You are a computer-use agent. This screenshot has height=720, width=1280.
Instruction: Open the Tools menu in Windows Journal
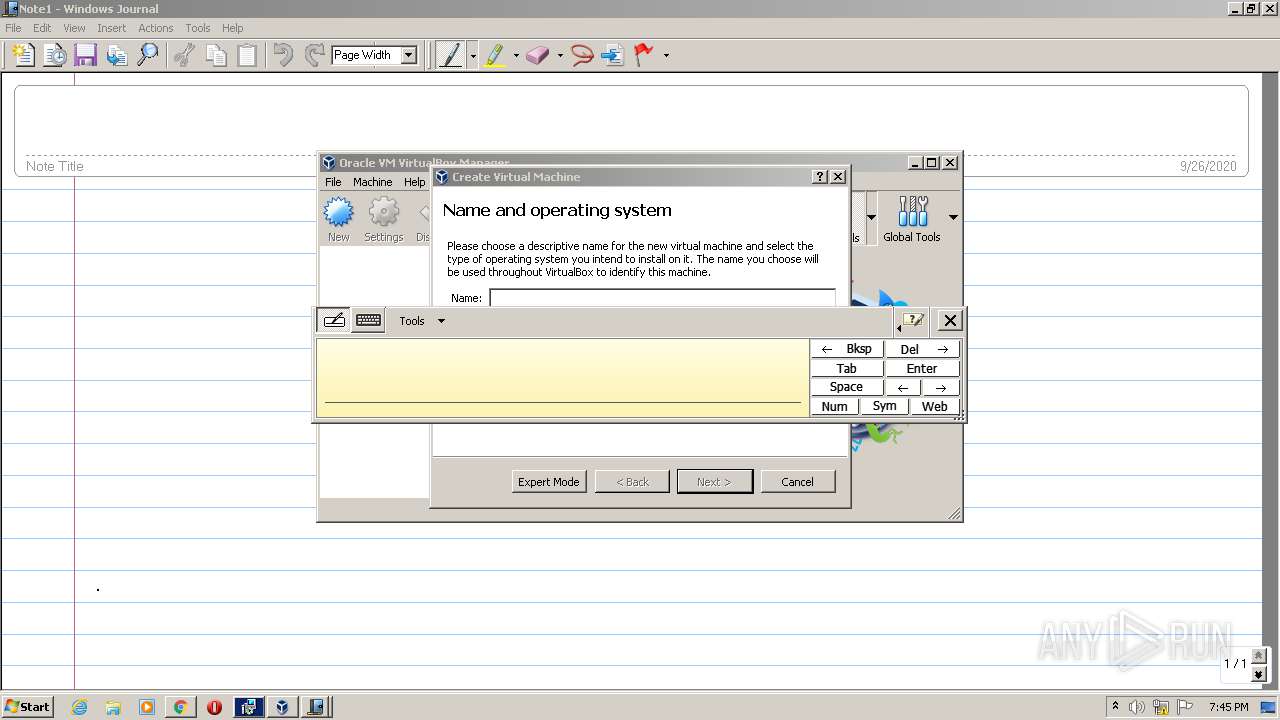click(198, 28)
